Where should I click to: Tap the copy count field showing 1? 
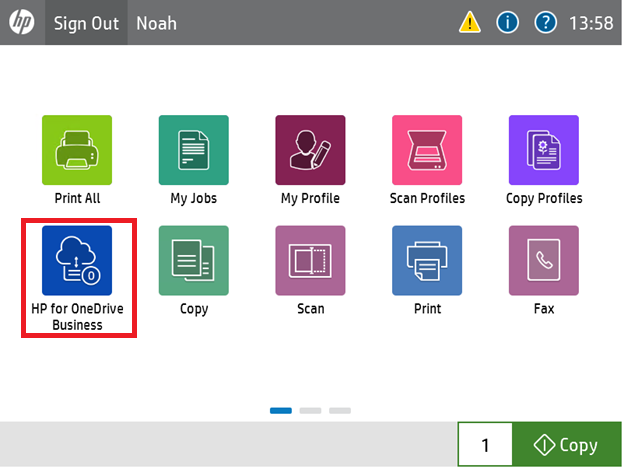coord(485,445)
